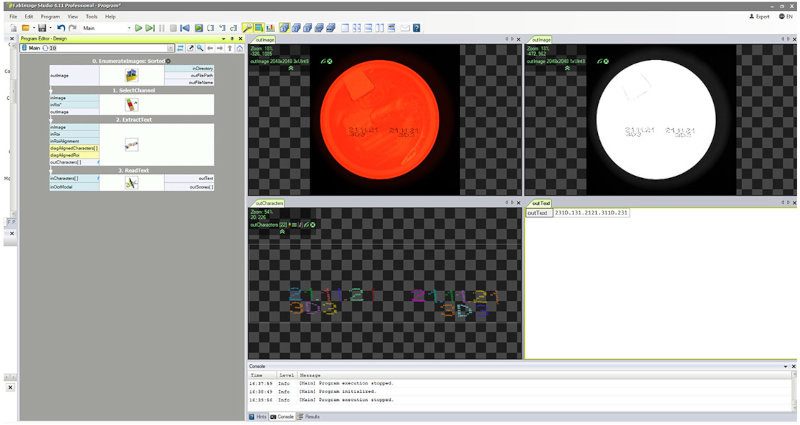Click the Run program play button
Viewport: 800px width, 425px height.
[x=139, y=28]
